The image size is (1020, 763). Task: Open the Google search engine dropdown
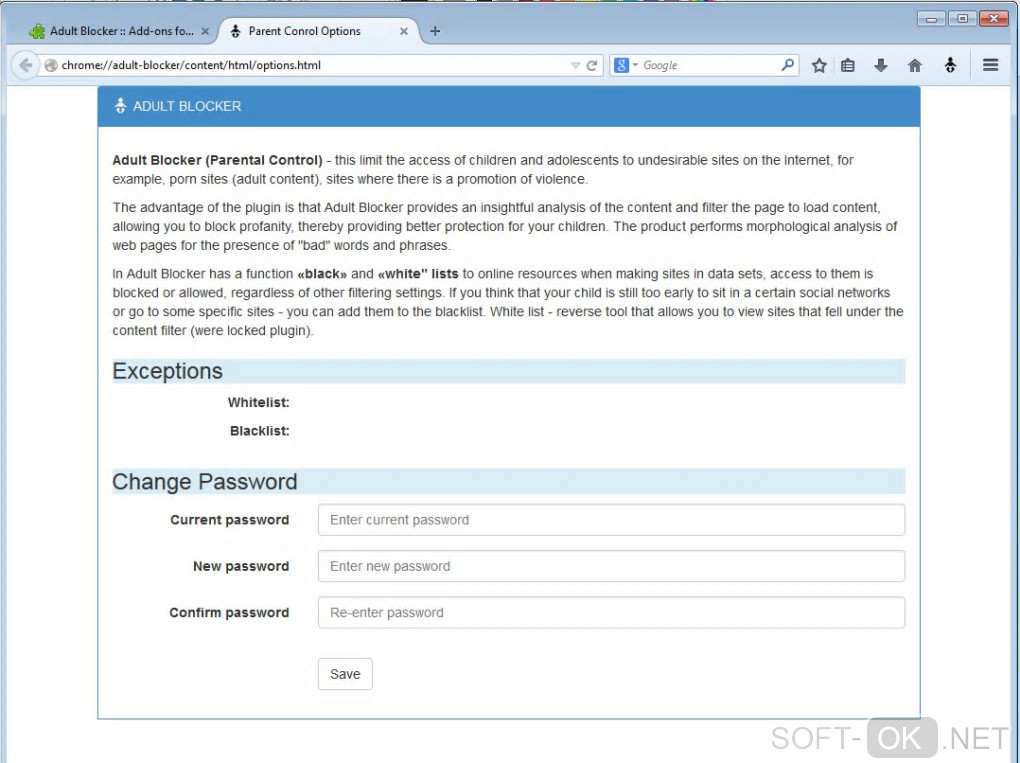625,66
